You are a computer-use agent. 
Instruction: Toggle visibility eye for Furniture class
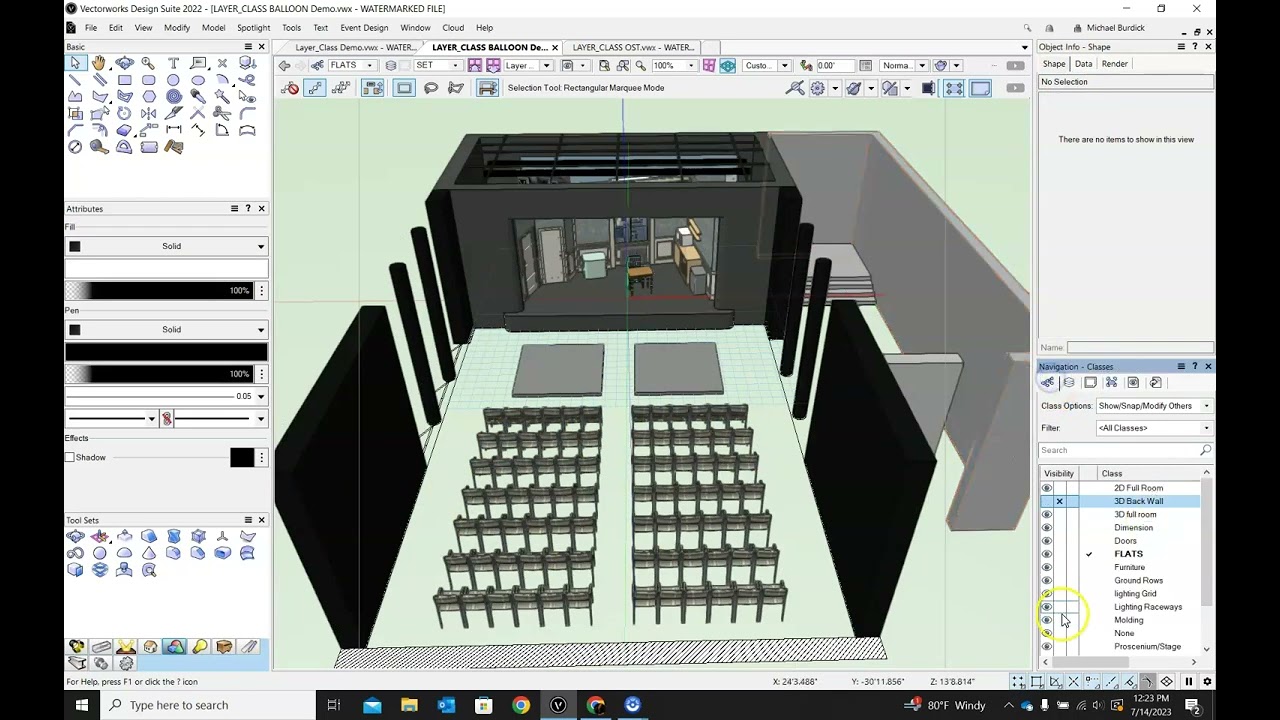[1047, 567]
